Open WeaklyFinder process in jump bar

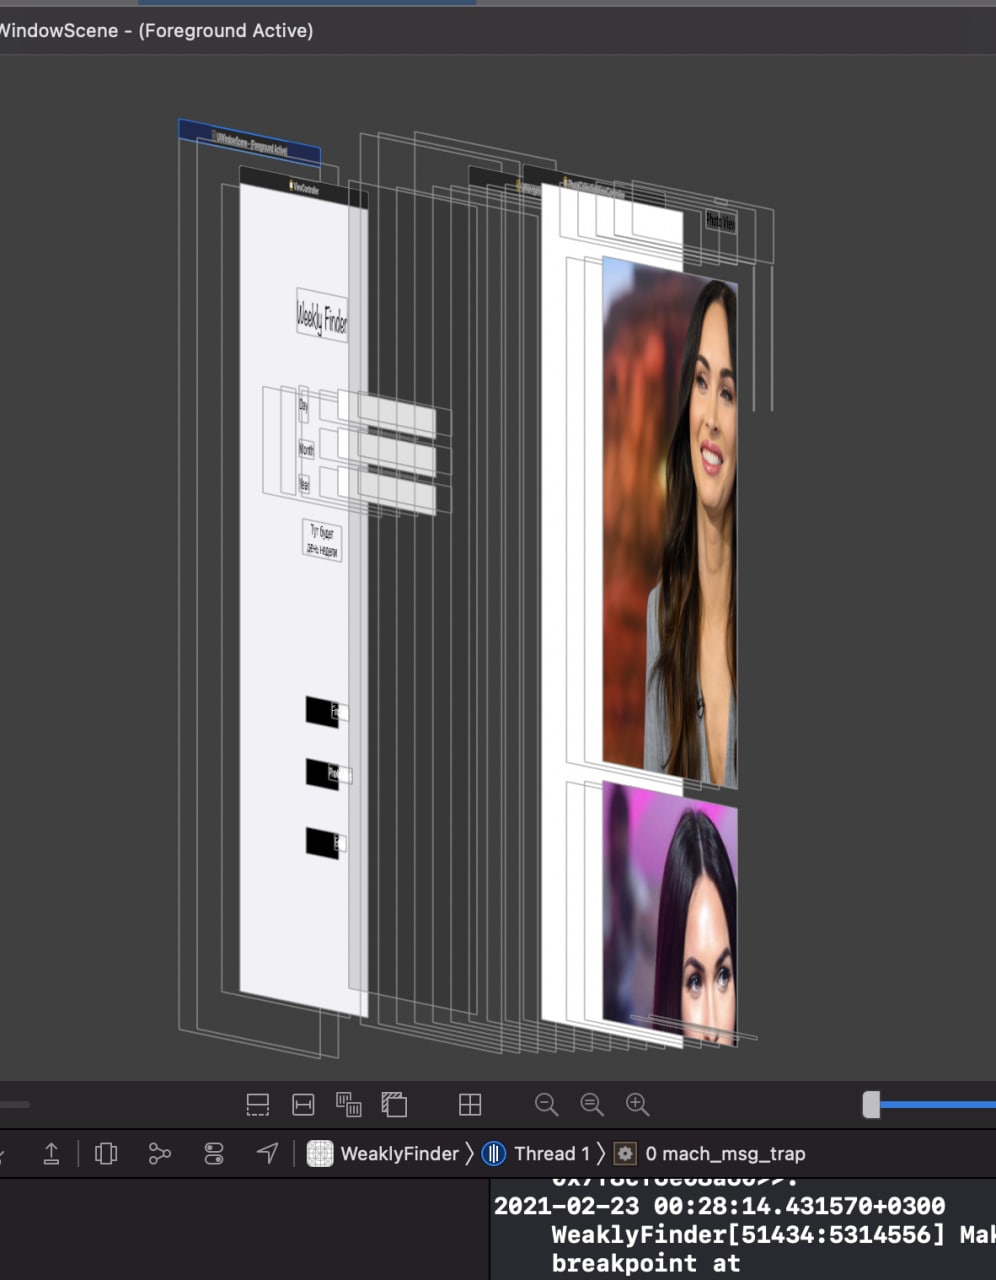[x=399, y=1153]
